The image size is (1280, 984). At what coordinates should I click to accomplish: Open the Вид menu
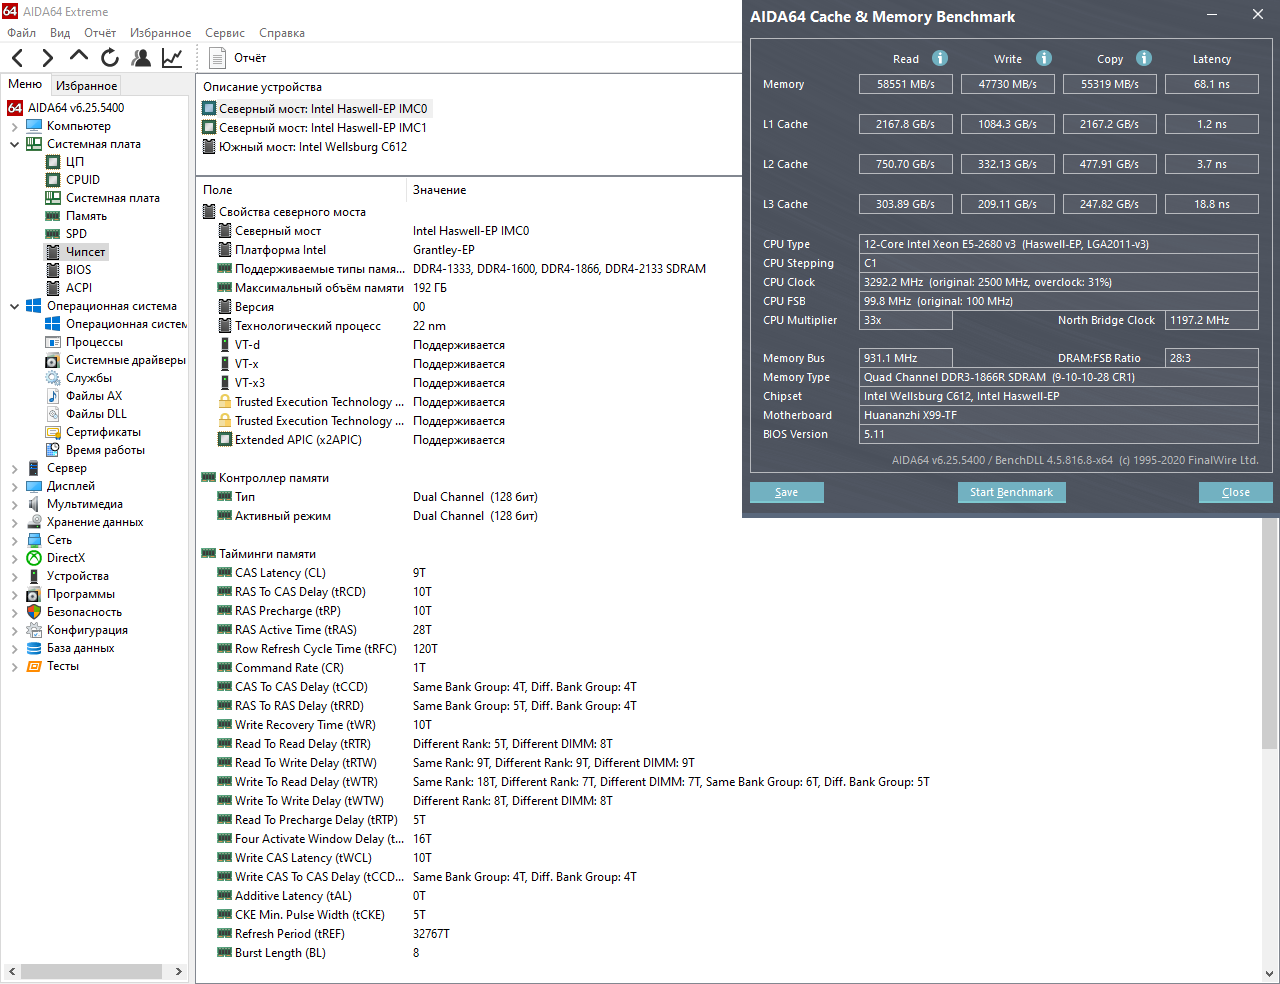click(x=60, y=33)
